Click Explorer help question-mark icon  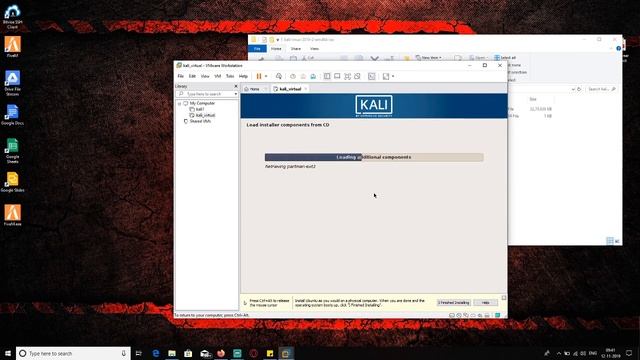(x=618, y=49)
